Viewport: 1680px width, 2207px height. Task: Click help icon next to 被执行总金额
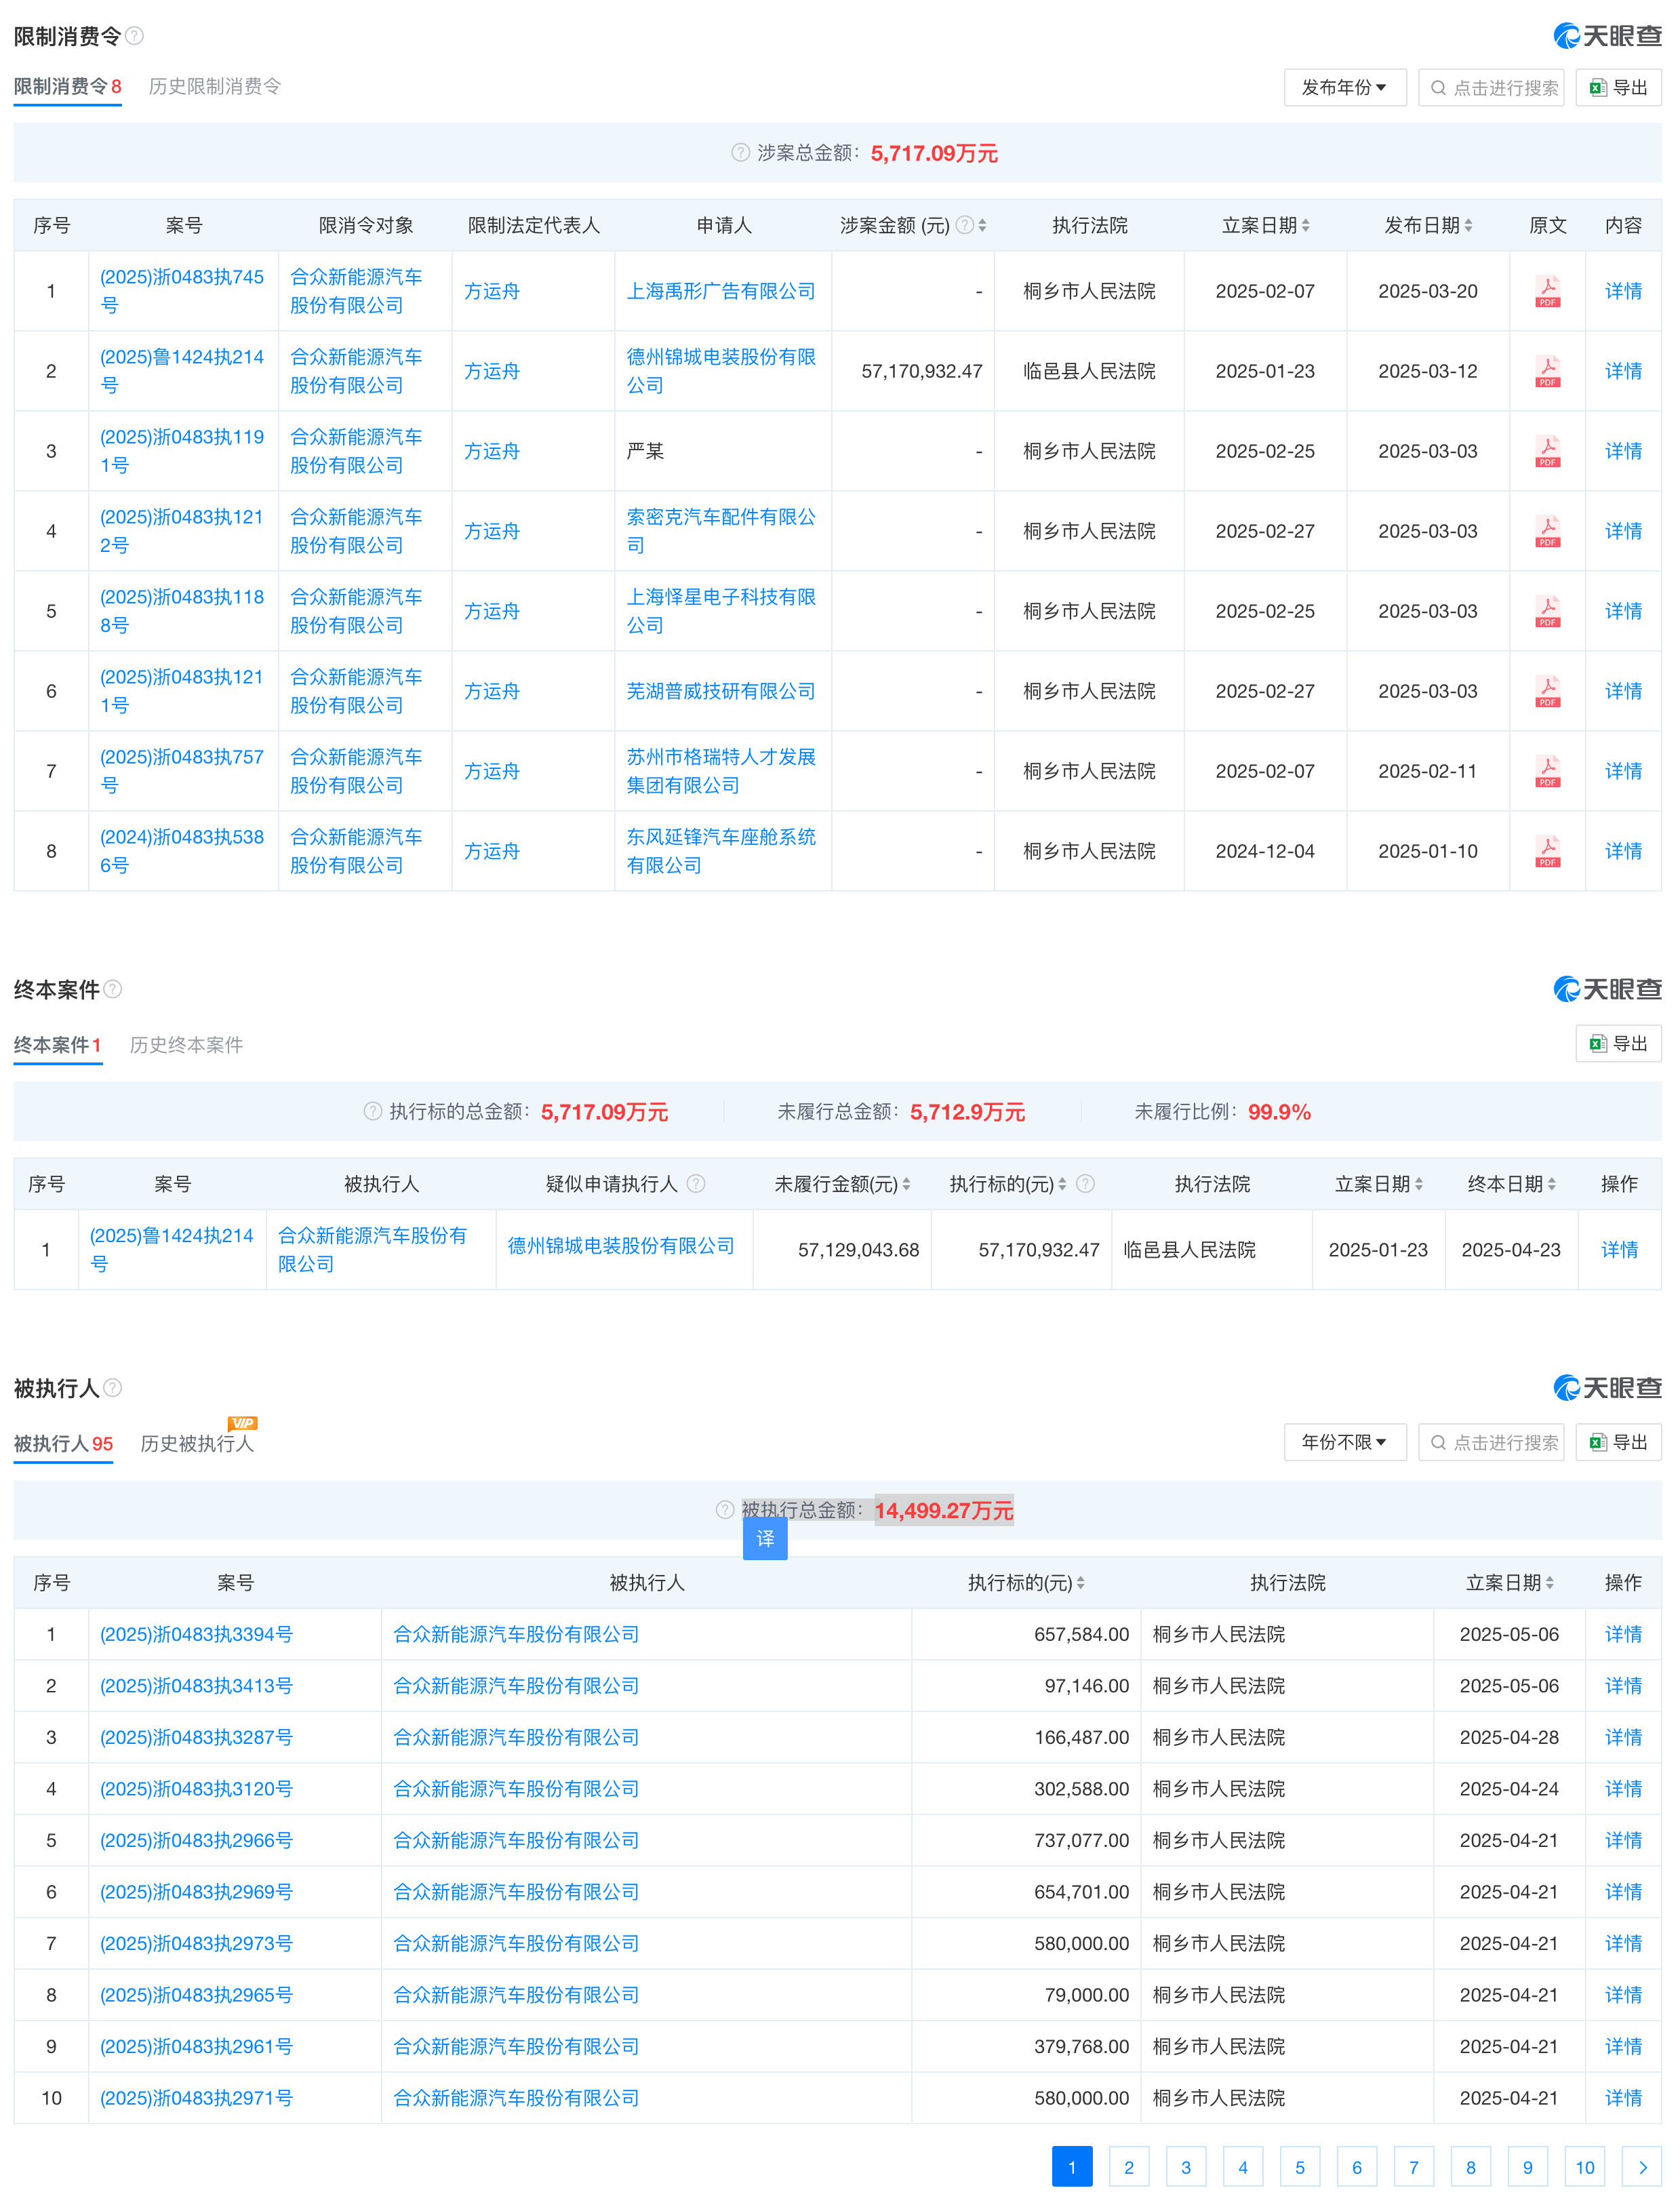pyautogui.click(x=725, y=1509)
